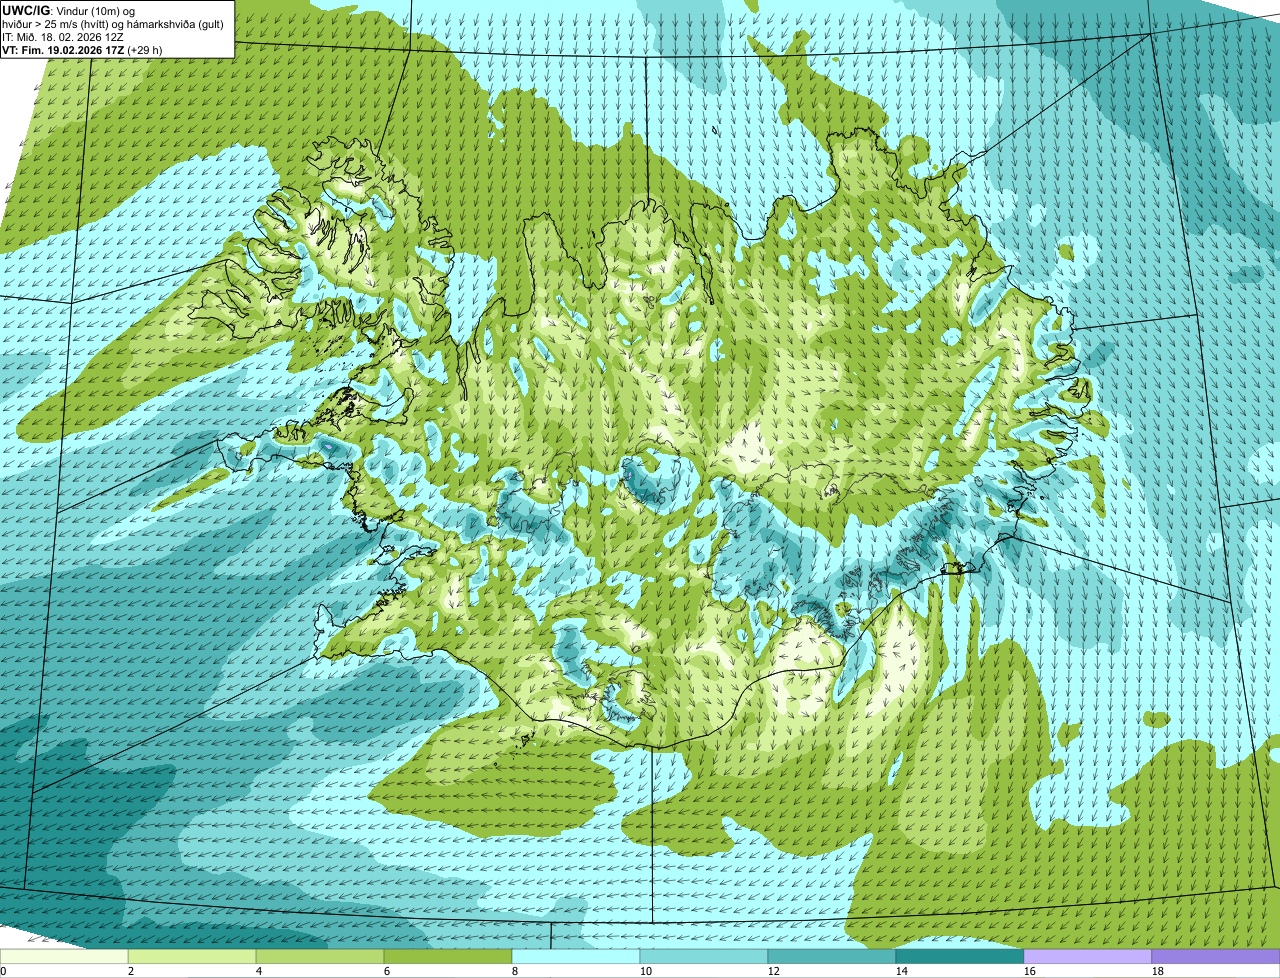
Task: Click the legend scale label '0'
Action: (3, 971)
